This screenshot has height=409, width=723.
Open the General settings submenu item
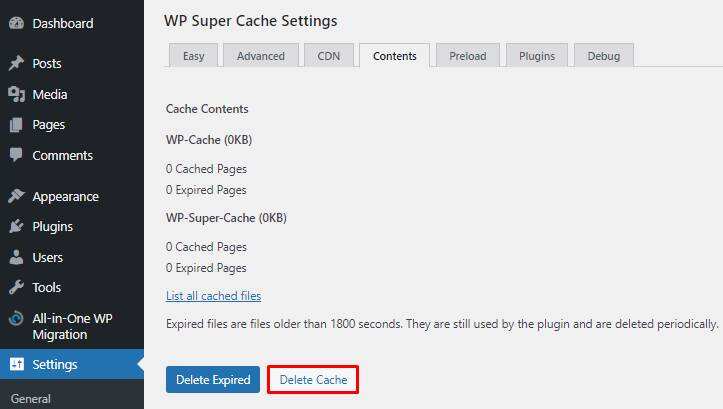click(x=30, y=399)
